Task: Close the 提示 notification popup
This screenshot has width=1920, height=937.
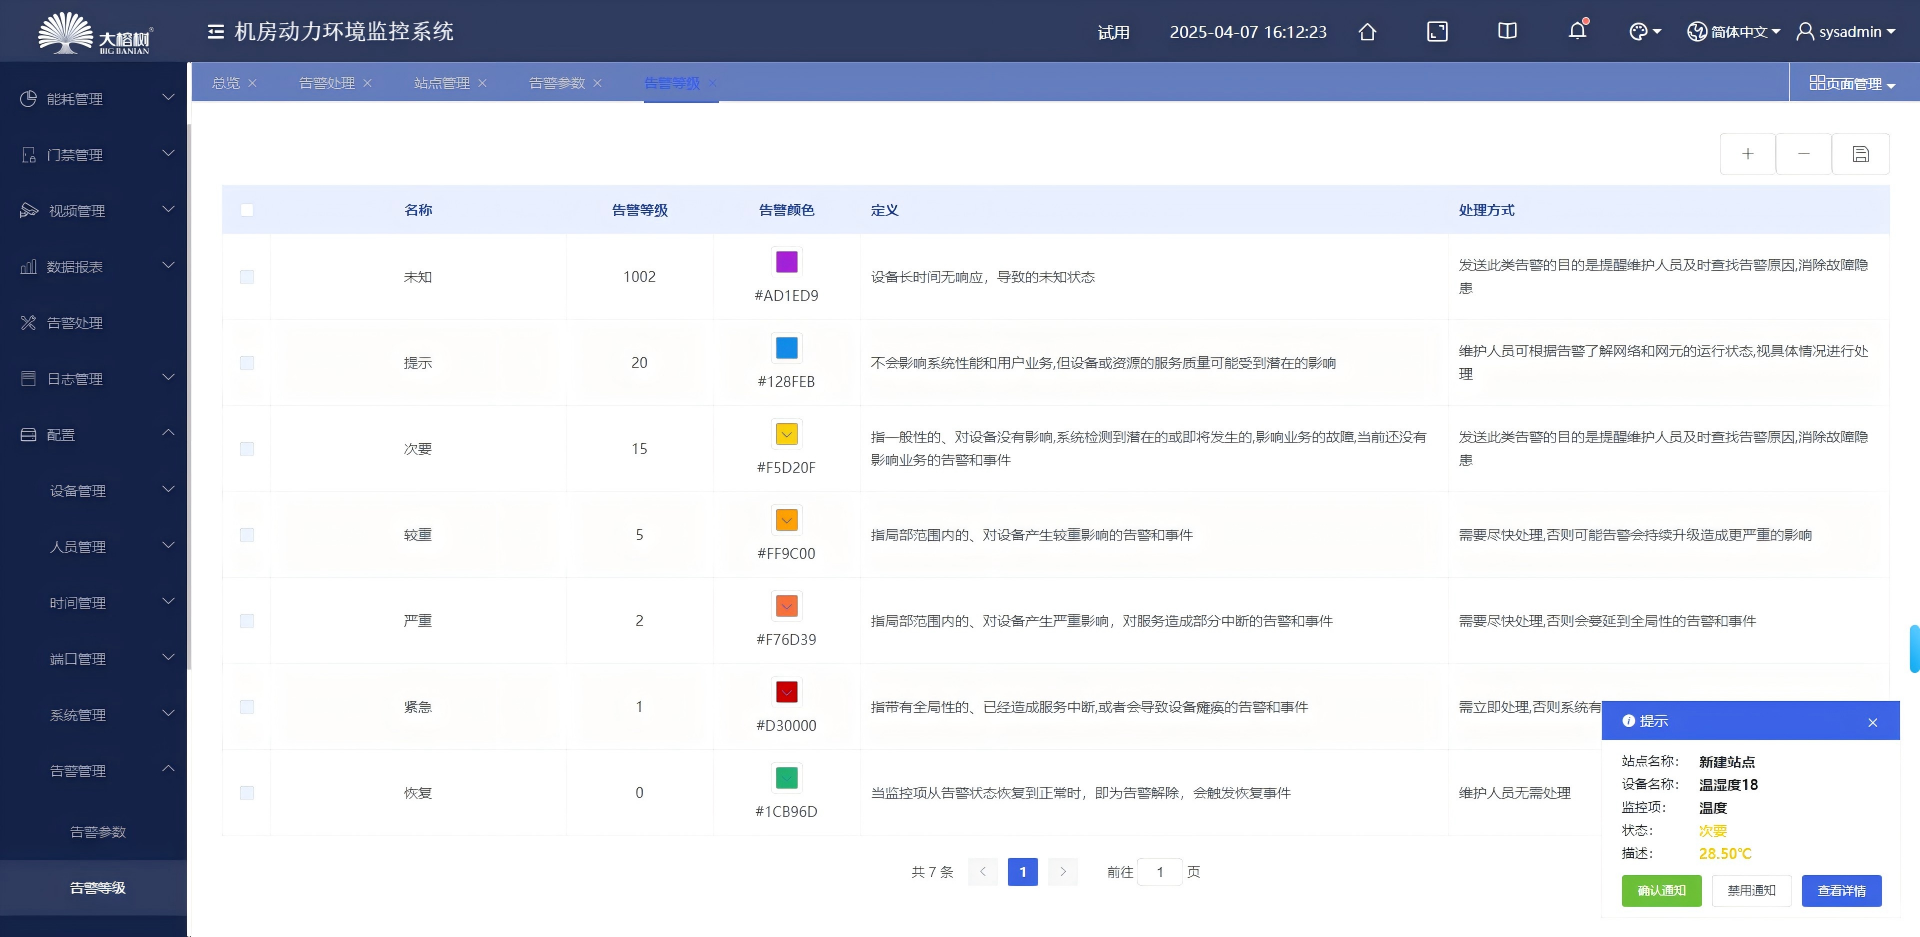Action: tap(1872, 722)
